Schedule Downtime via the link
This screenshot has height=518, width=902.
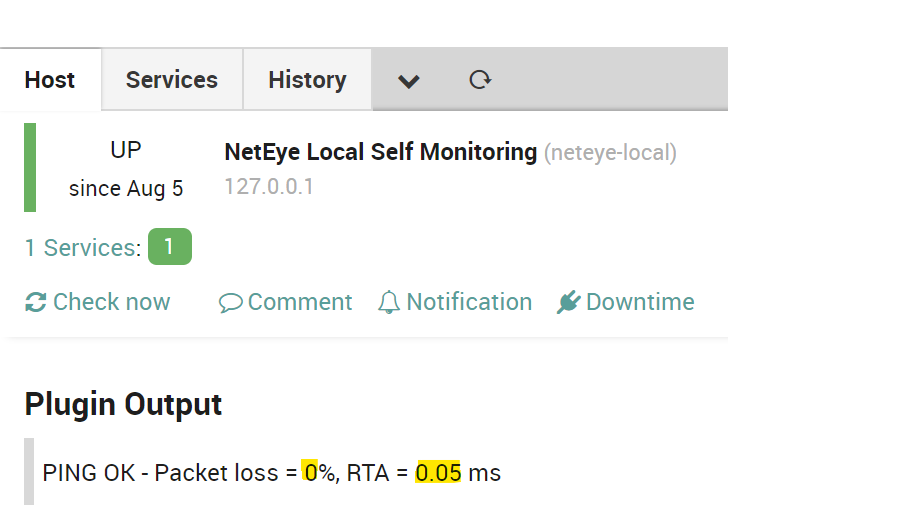(626, 302)
